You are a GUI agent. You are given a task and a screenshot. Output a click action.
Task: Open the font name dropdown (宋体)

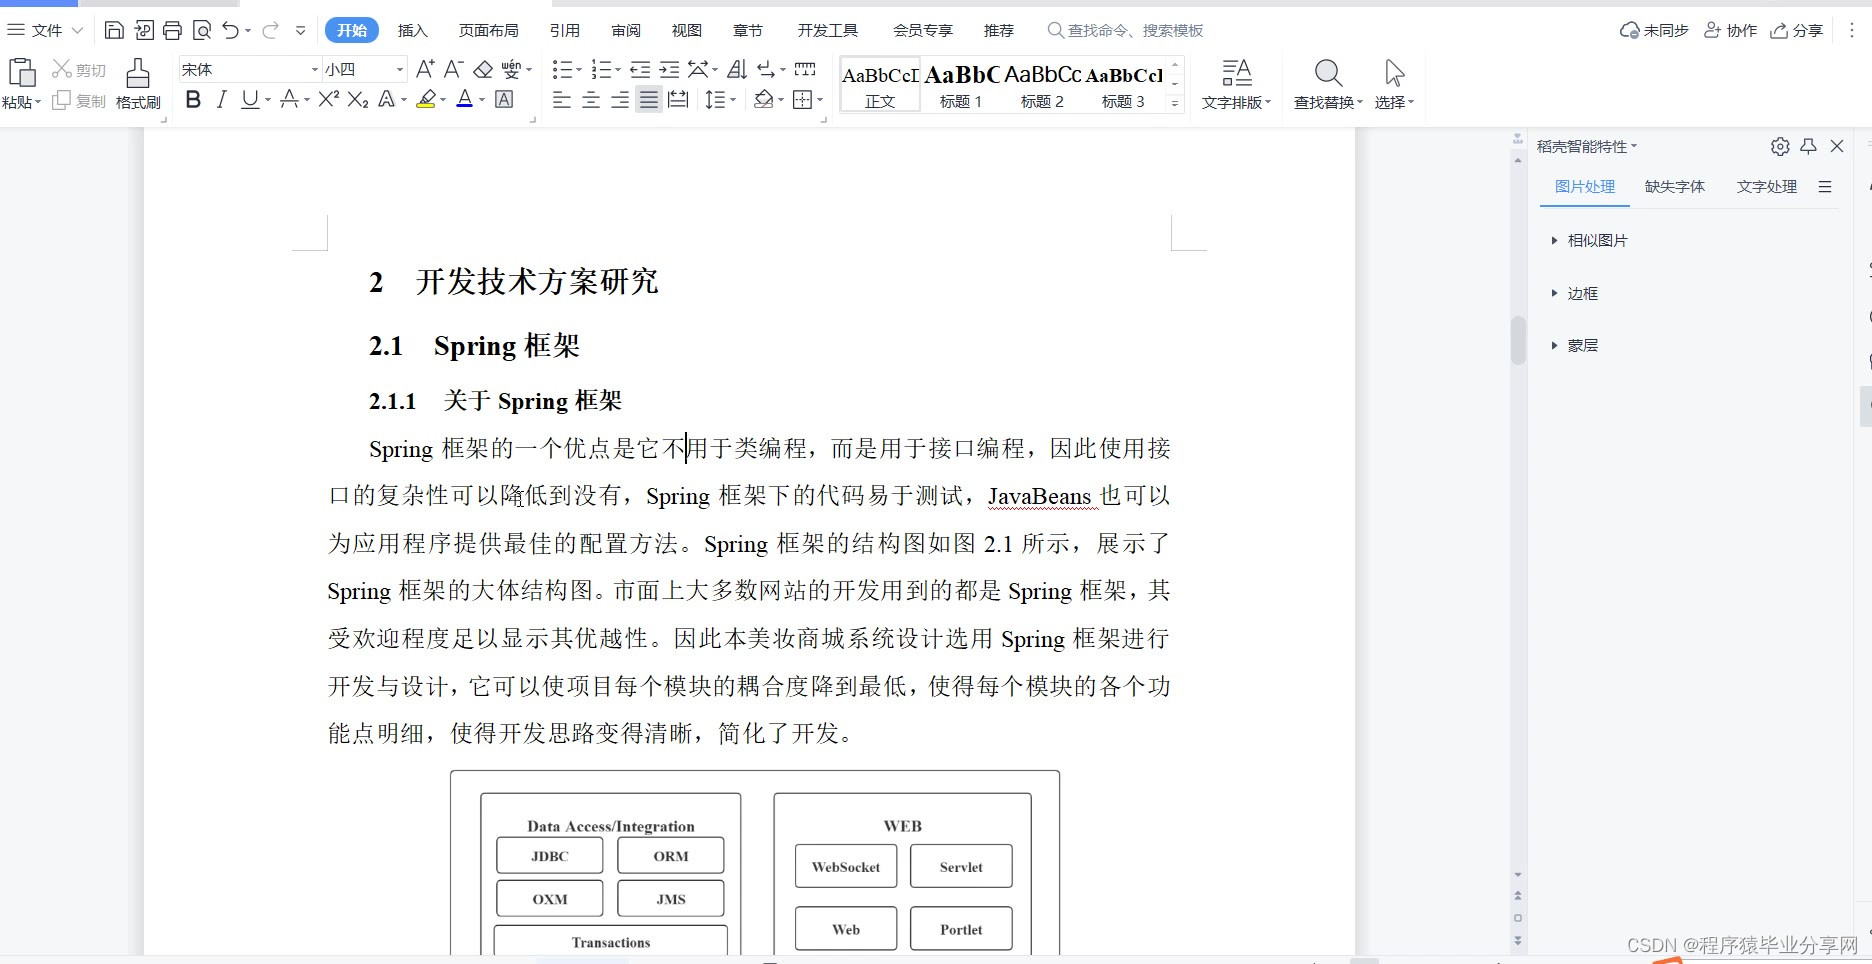coord(315,69)
